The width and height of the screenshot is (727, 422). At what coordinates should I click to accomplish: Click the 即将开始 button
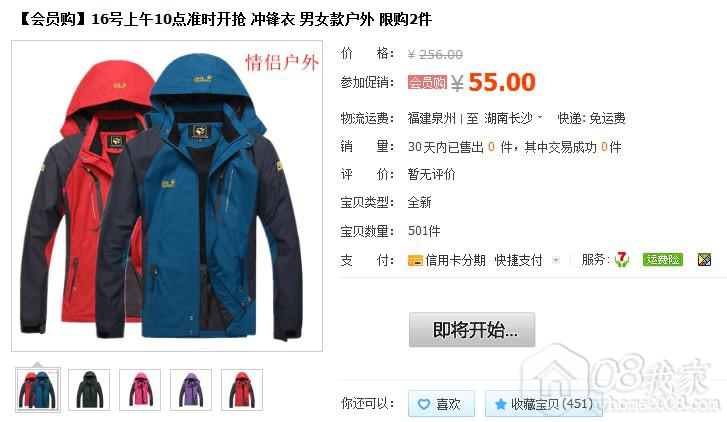pyautogui.click(x=472, y=330)
